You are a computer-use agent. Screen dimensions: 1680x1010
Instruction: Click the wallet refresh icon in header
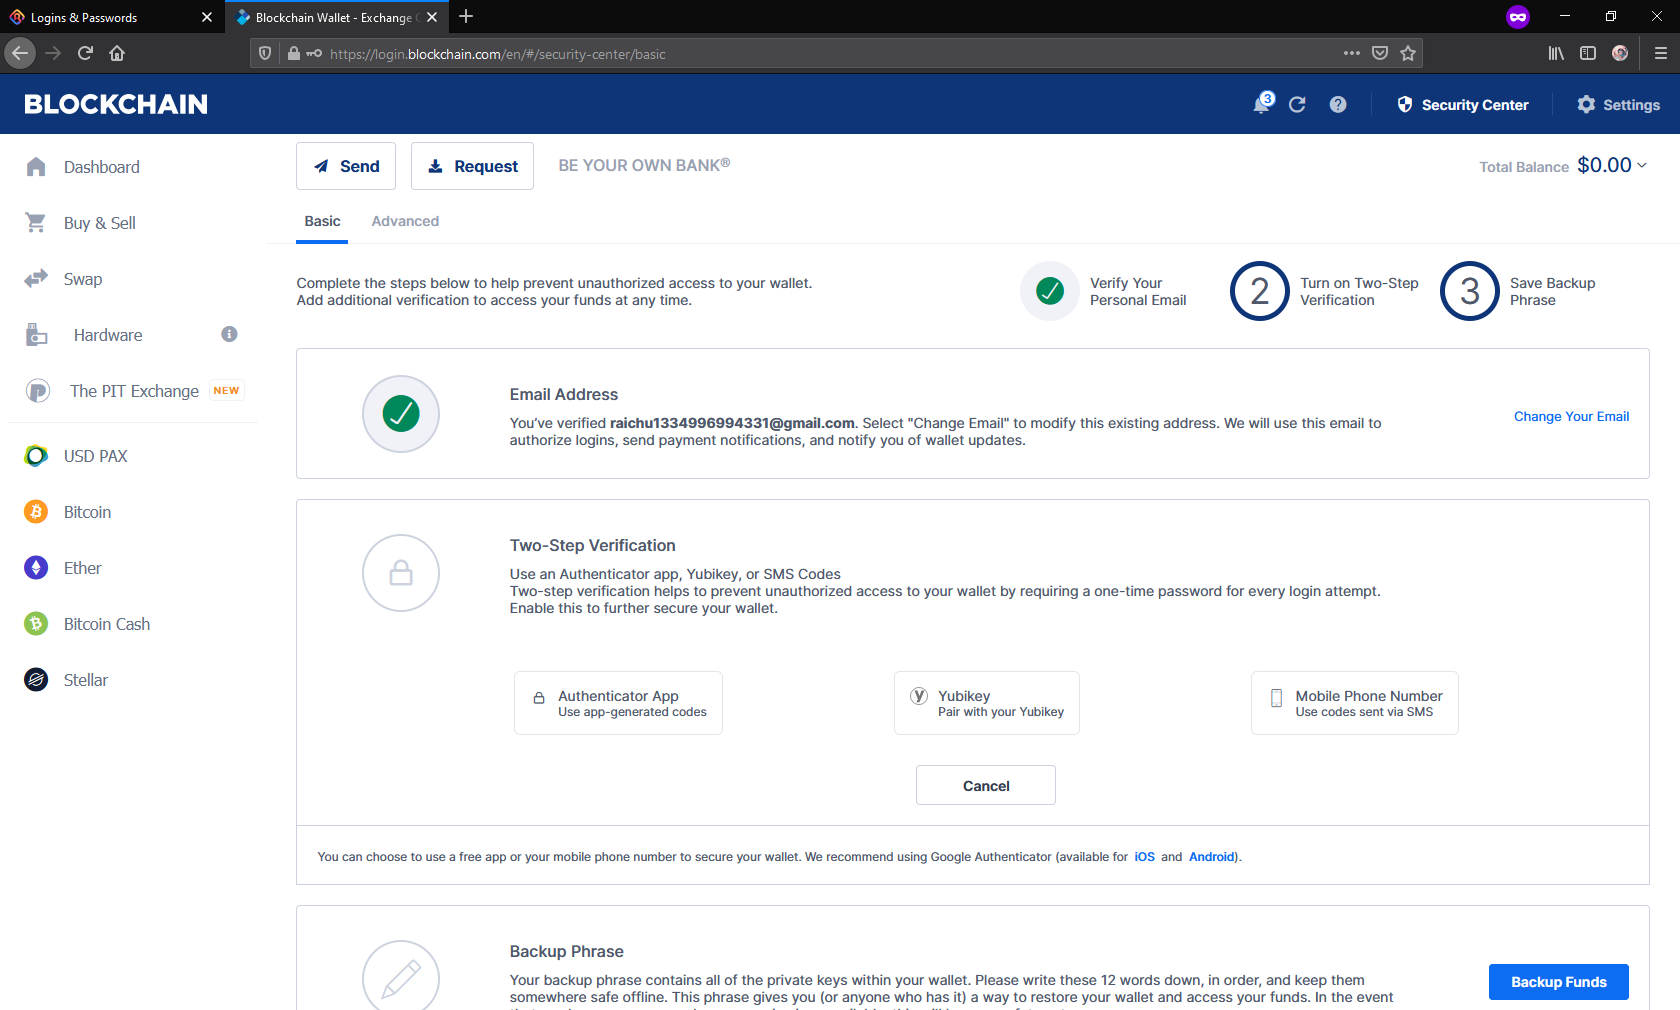(1297, 105)
